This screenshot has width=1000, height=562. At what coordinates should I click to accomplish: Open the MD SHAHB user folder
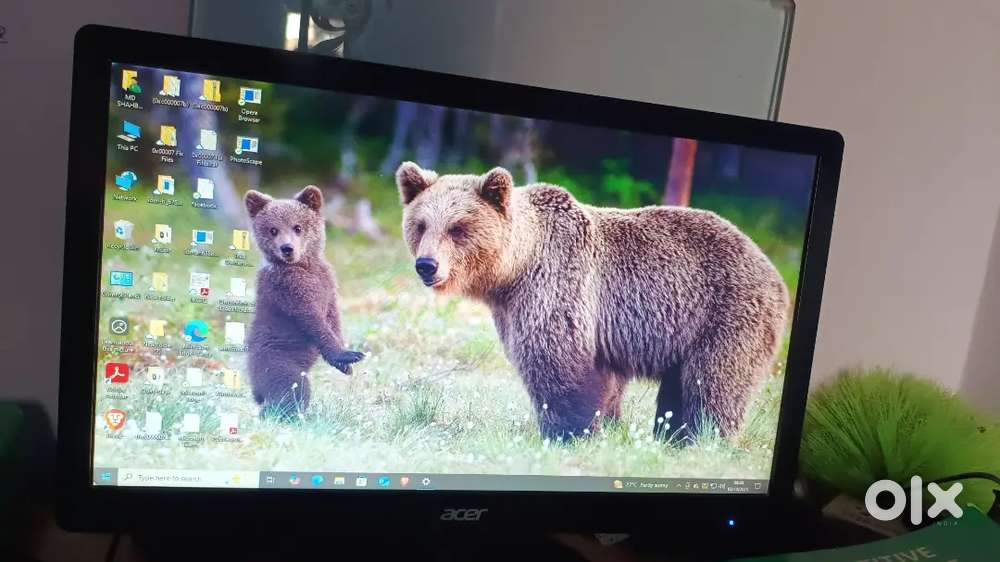[x=130, y=84]
